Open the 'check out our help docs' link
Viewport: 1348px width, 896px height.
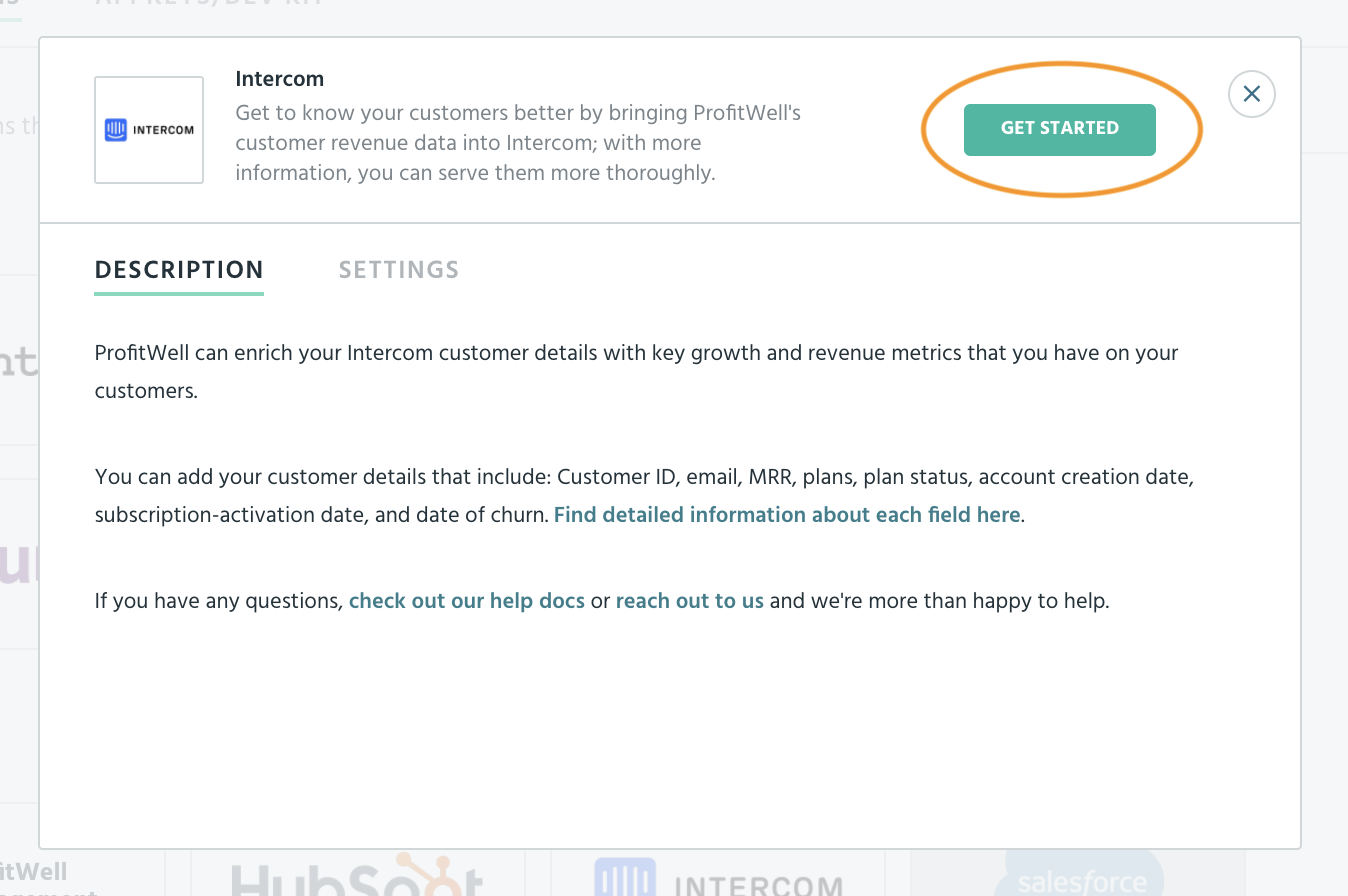point(467,601)
